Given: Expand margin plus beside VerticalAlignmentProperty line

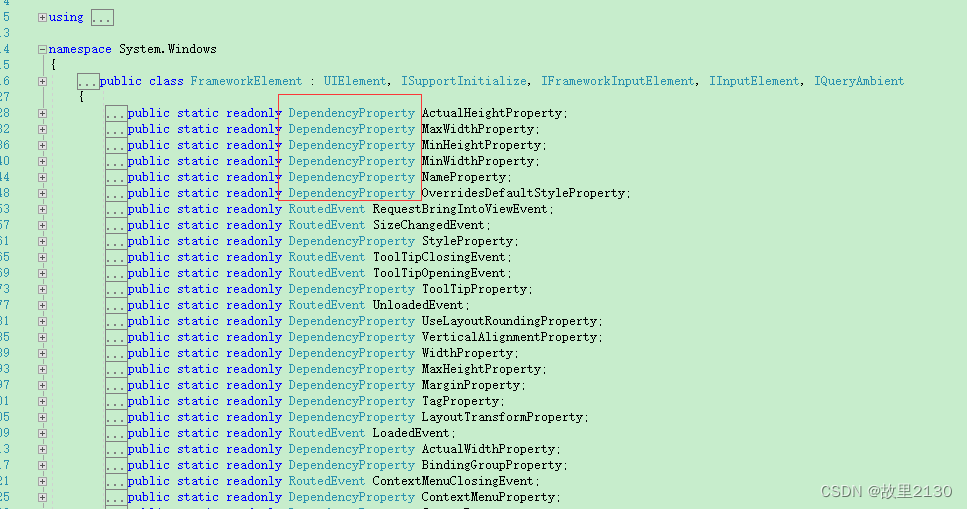Looking at the screenshot, I should pos(42,338).
